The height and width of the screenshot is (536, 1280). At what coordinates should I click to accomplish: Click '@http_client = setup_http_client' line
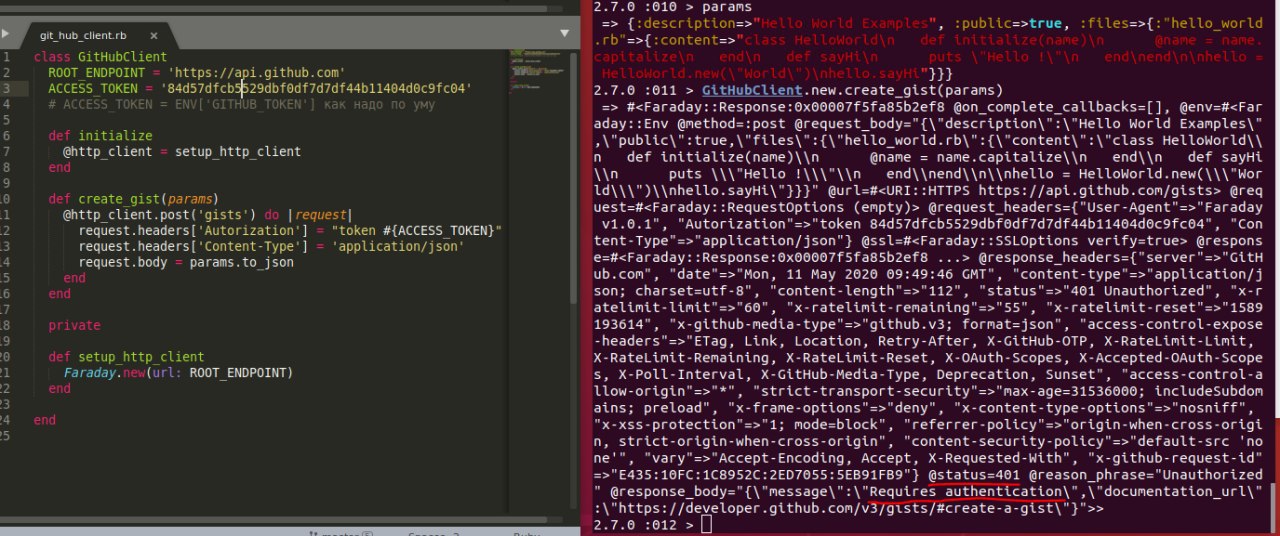tap(182, 152)
